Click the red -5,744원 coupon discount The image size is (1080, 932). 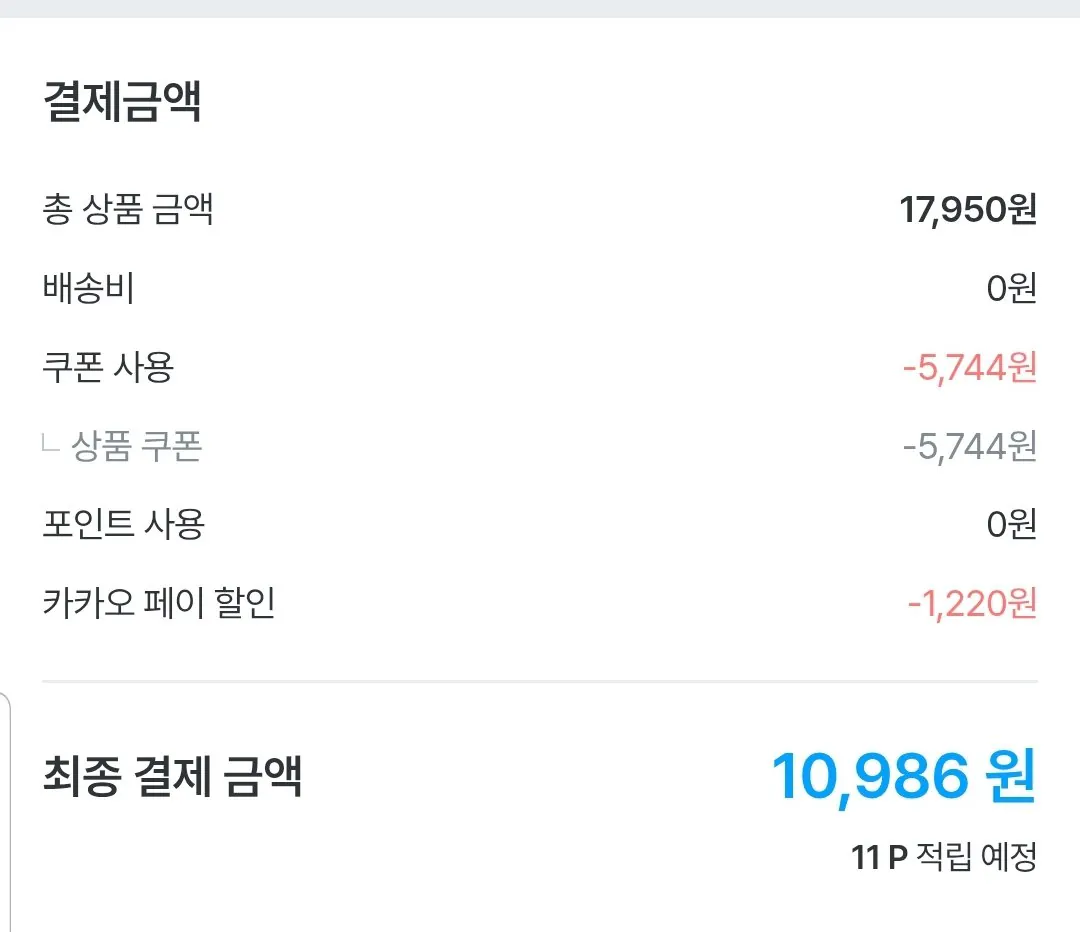tap(969, 368)
